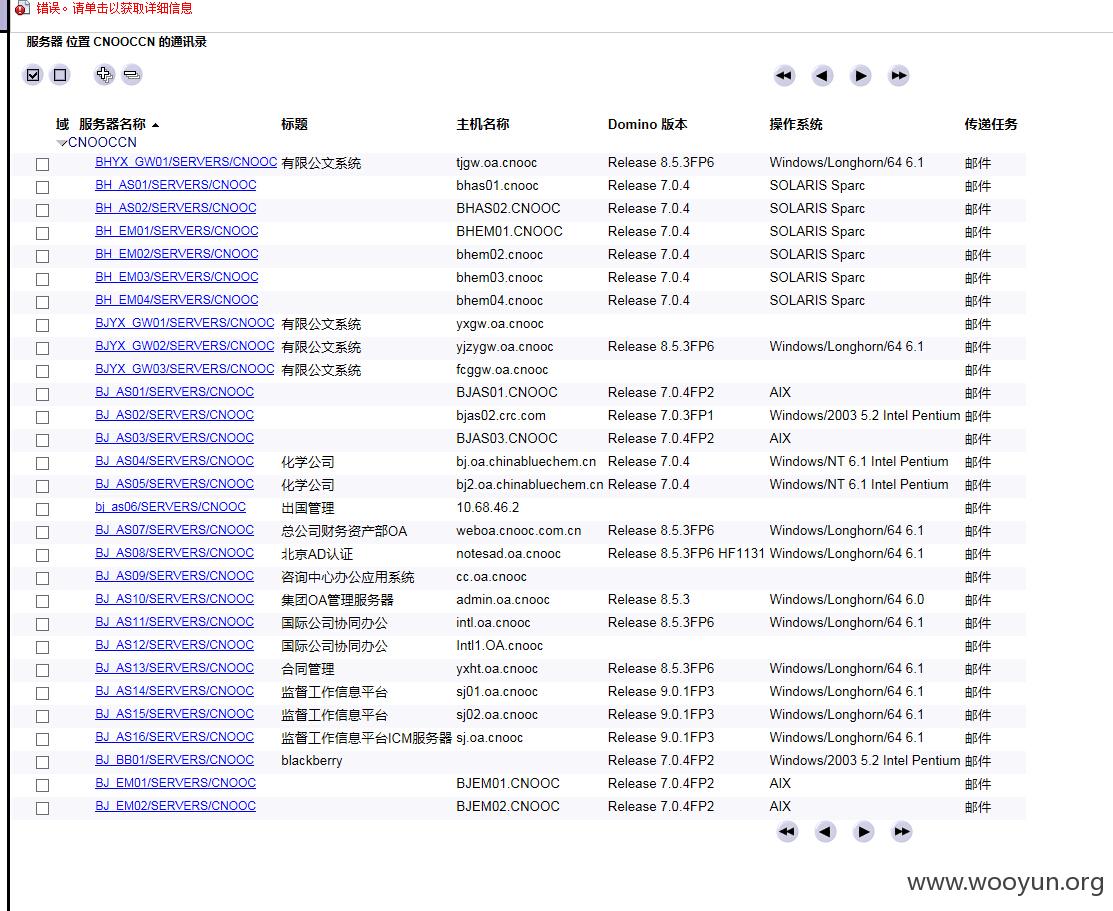The height and width of the screenshot is (911, 1113).
Task: Click title 集团OA管理服务器 cell
Action: 337,600
